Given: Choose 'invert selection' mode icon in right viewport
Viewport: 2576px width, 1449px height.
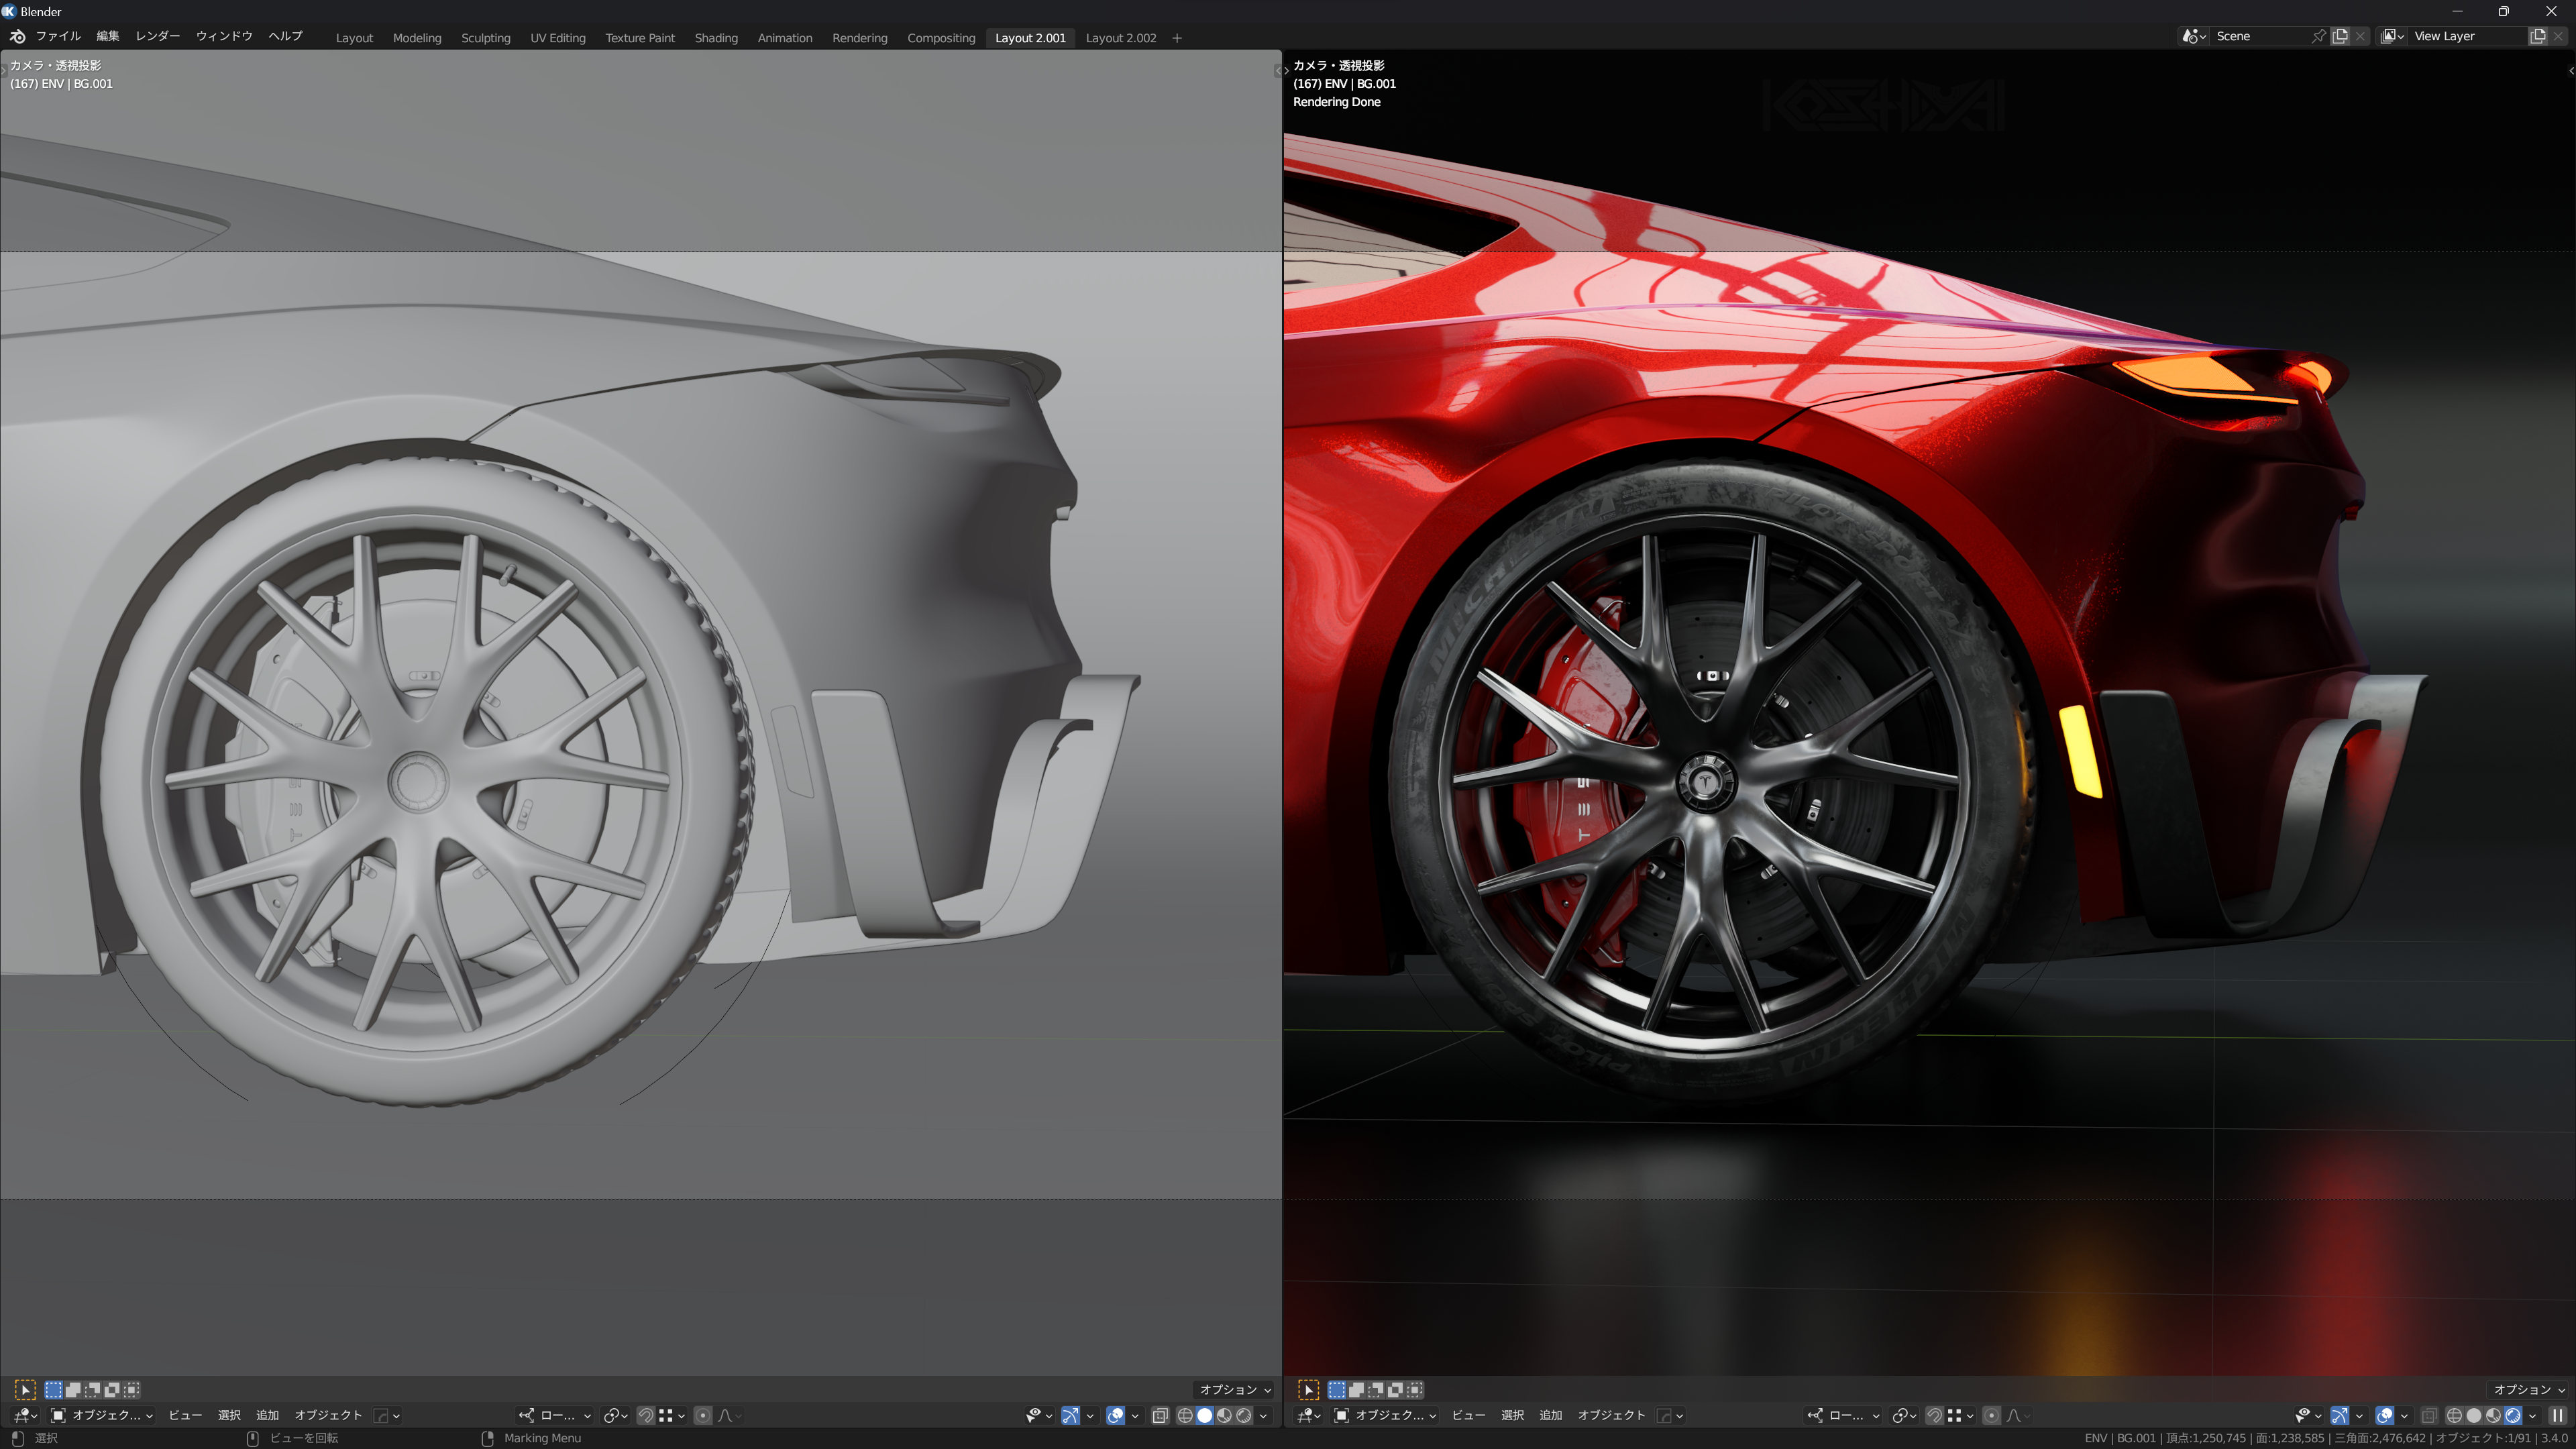Looking at the screenshot, I should click(x=1395, y=1389).
